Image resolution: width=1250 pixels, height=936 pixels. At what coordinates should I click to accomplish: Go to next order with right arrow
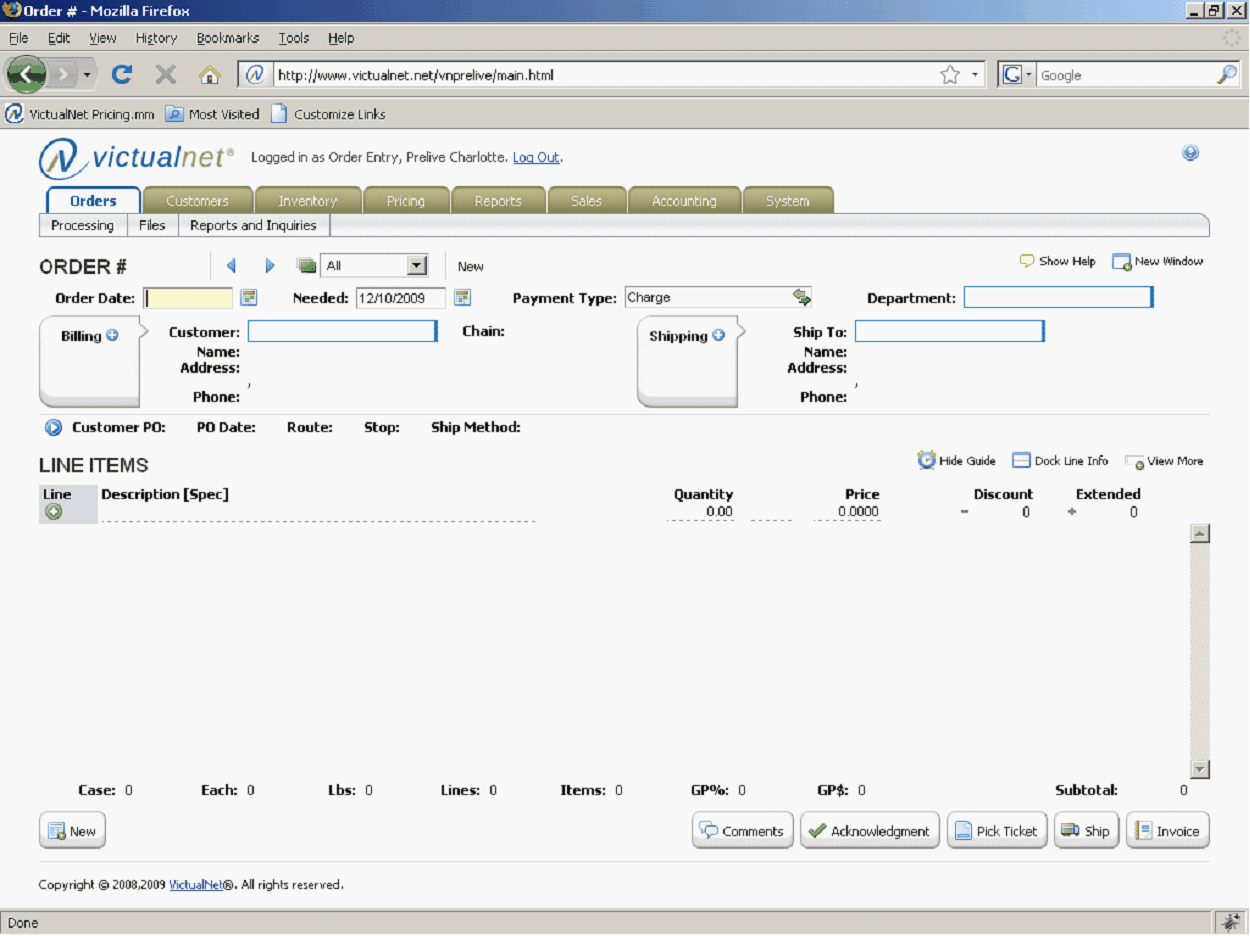[x=269, y=266]
